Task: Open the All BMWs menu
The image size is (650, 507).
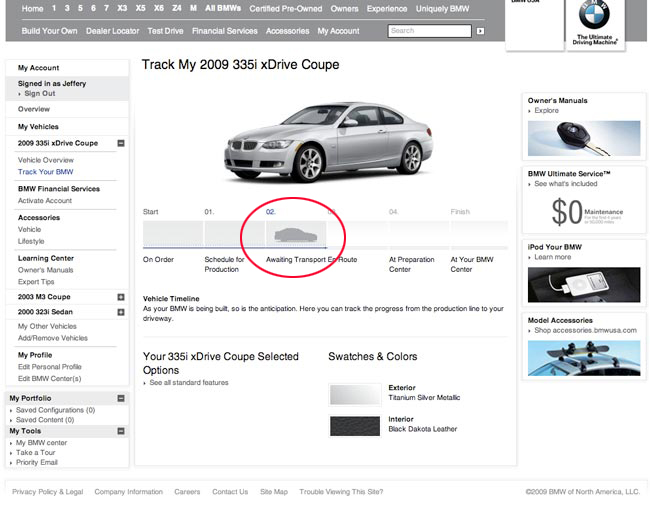Action: click(x=223, y=8)
